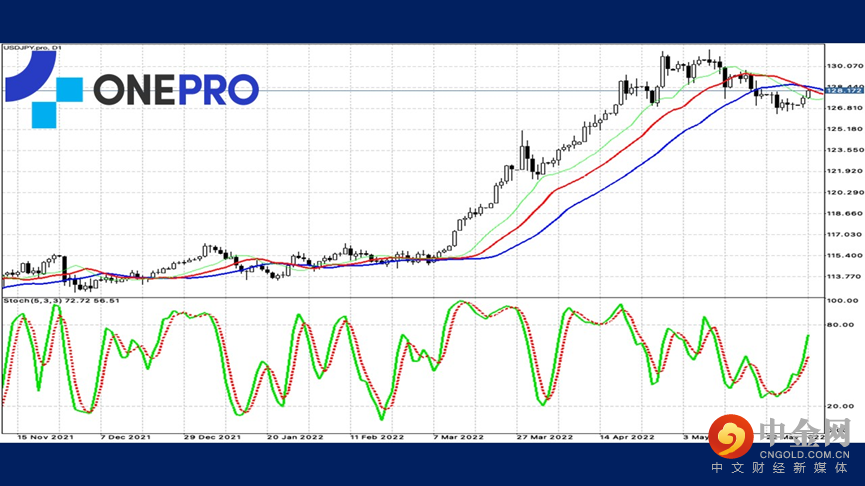Click the 15 Nov 2021 date label
Image resolution: width=865 pixels, height=486 pixels.
(45, 437)
